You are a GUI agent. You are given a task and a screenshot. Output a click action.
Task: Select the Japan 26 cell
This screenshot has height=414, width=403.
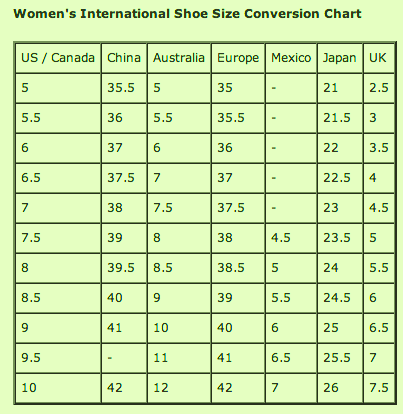[x=340, y=388]
